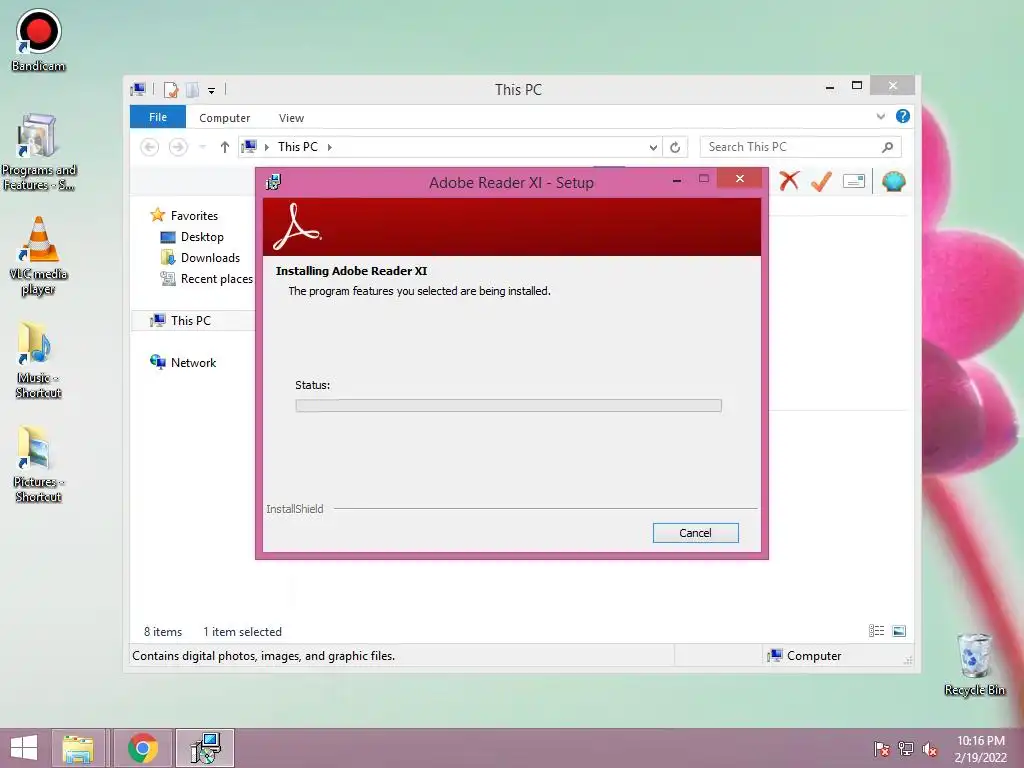Click '1 item selected' status text
Image resolution: width=1024 pixels, height=768 pixels.
tap(242, 632)
